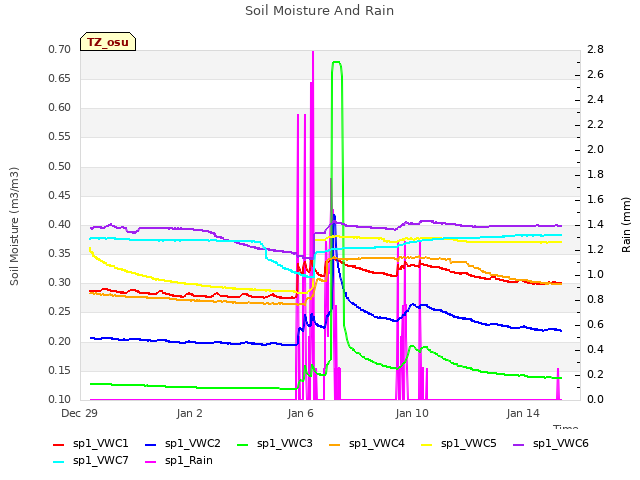Click the orange sp1_VWC4 legend color marker
640x480 pixels.
point(335,444)
